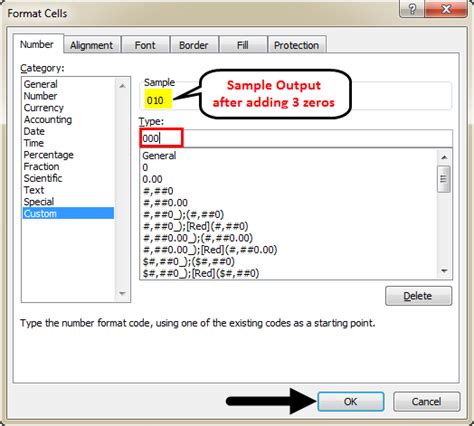Open the Font tab
The image size is (474, 426).
[145, 45]
